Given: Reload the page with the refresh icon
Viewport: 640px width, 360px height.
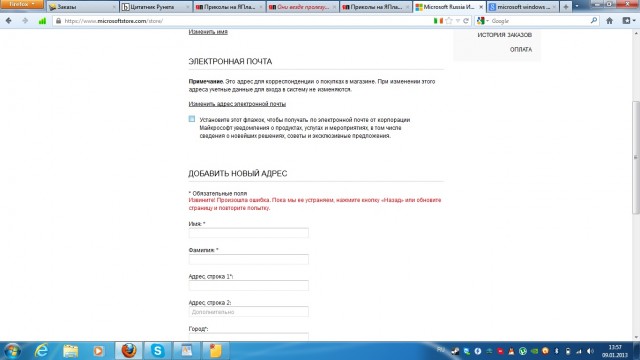Looking at the screenshot, I should 466,21.
